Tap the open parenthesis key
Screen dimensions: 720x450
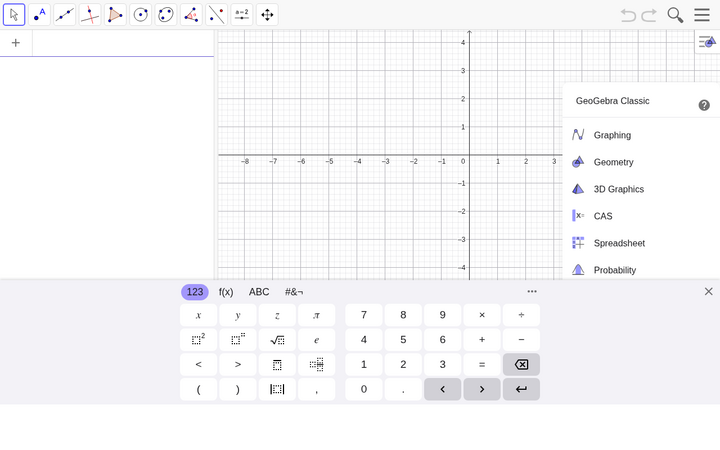click(198, 389)
